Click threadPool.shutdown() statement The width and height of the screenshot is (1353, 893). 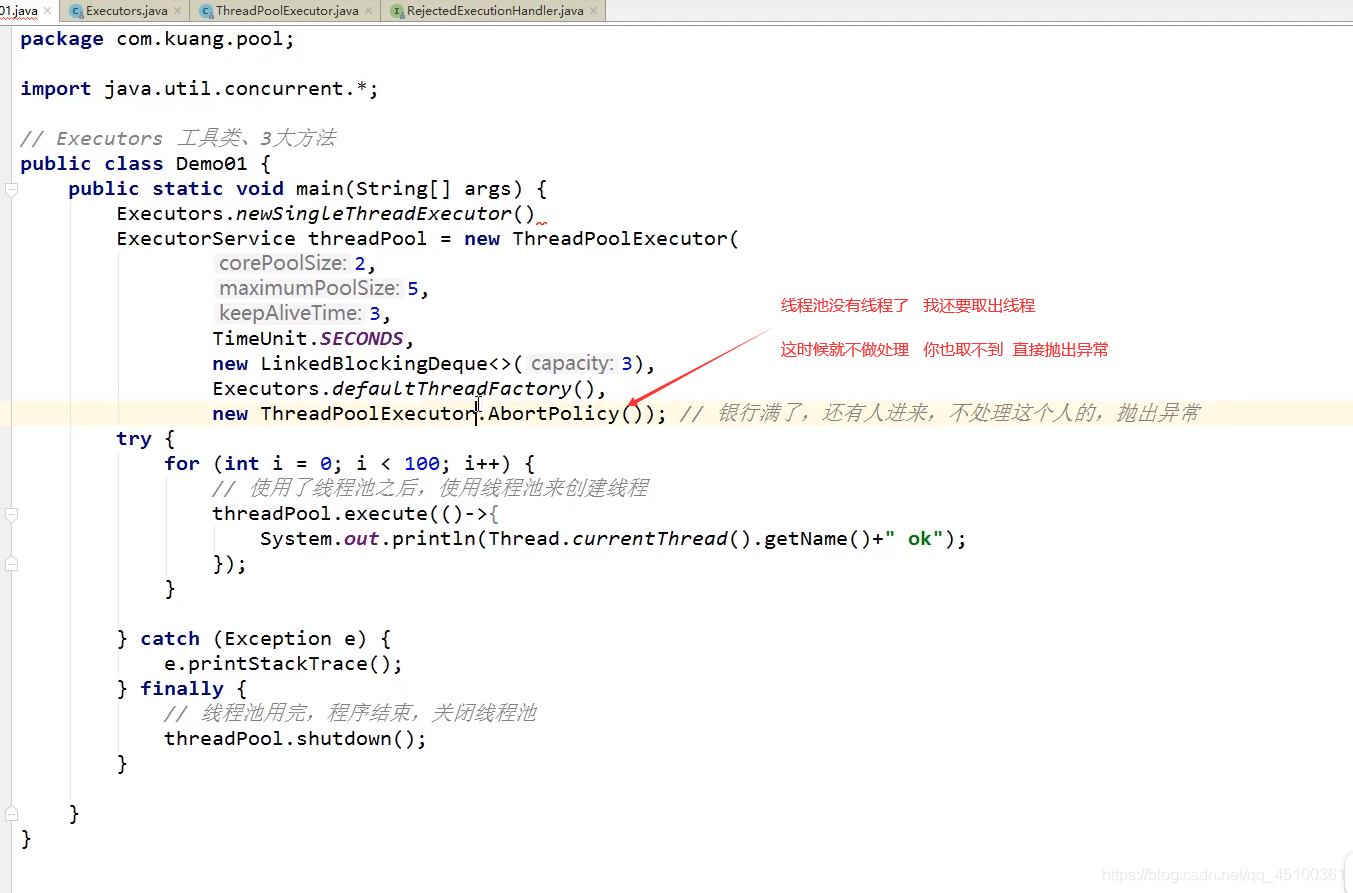tap(295, 739)
